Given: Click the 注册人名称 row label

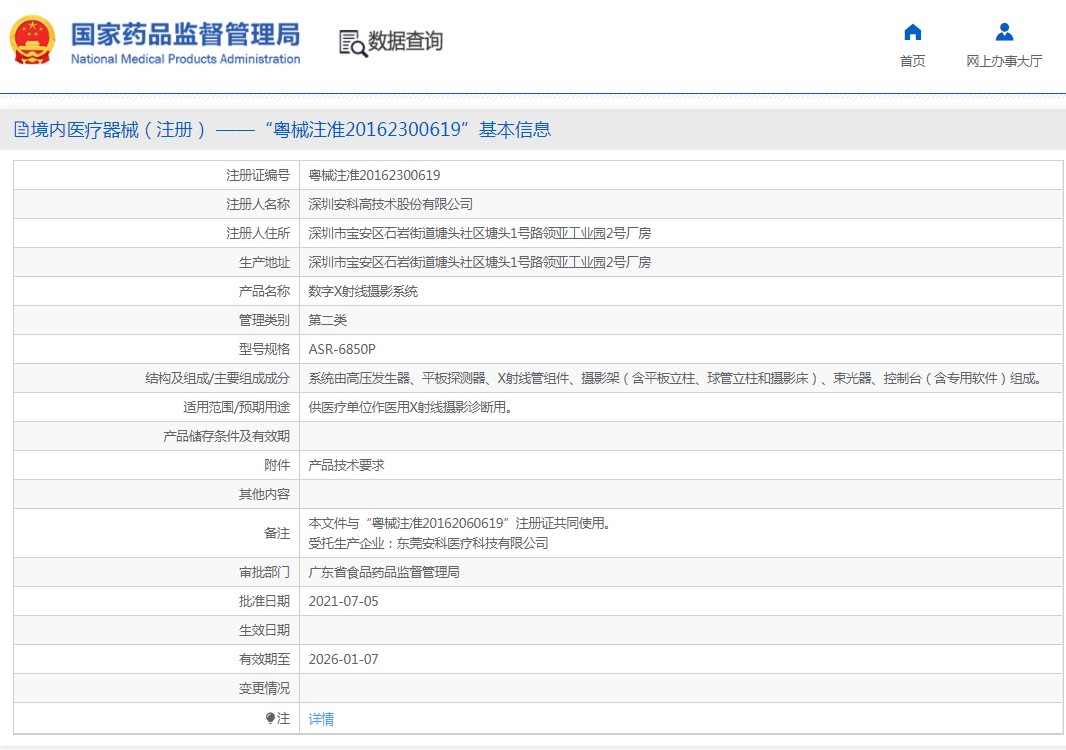Looking at the screenshot, I should [258, 204].
